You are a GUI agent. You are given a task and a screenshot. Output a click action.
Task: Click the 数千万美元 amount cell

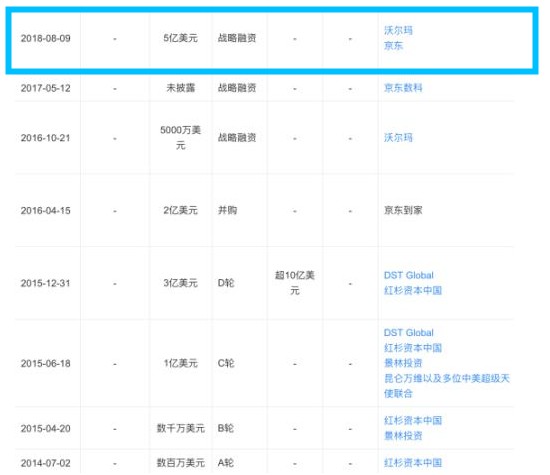tap(181, 428)
